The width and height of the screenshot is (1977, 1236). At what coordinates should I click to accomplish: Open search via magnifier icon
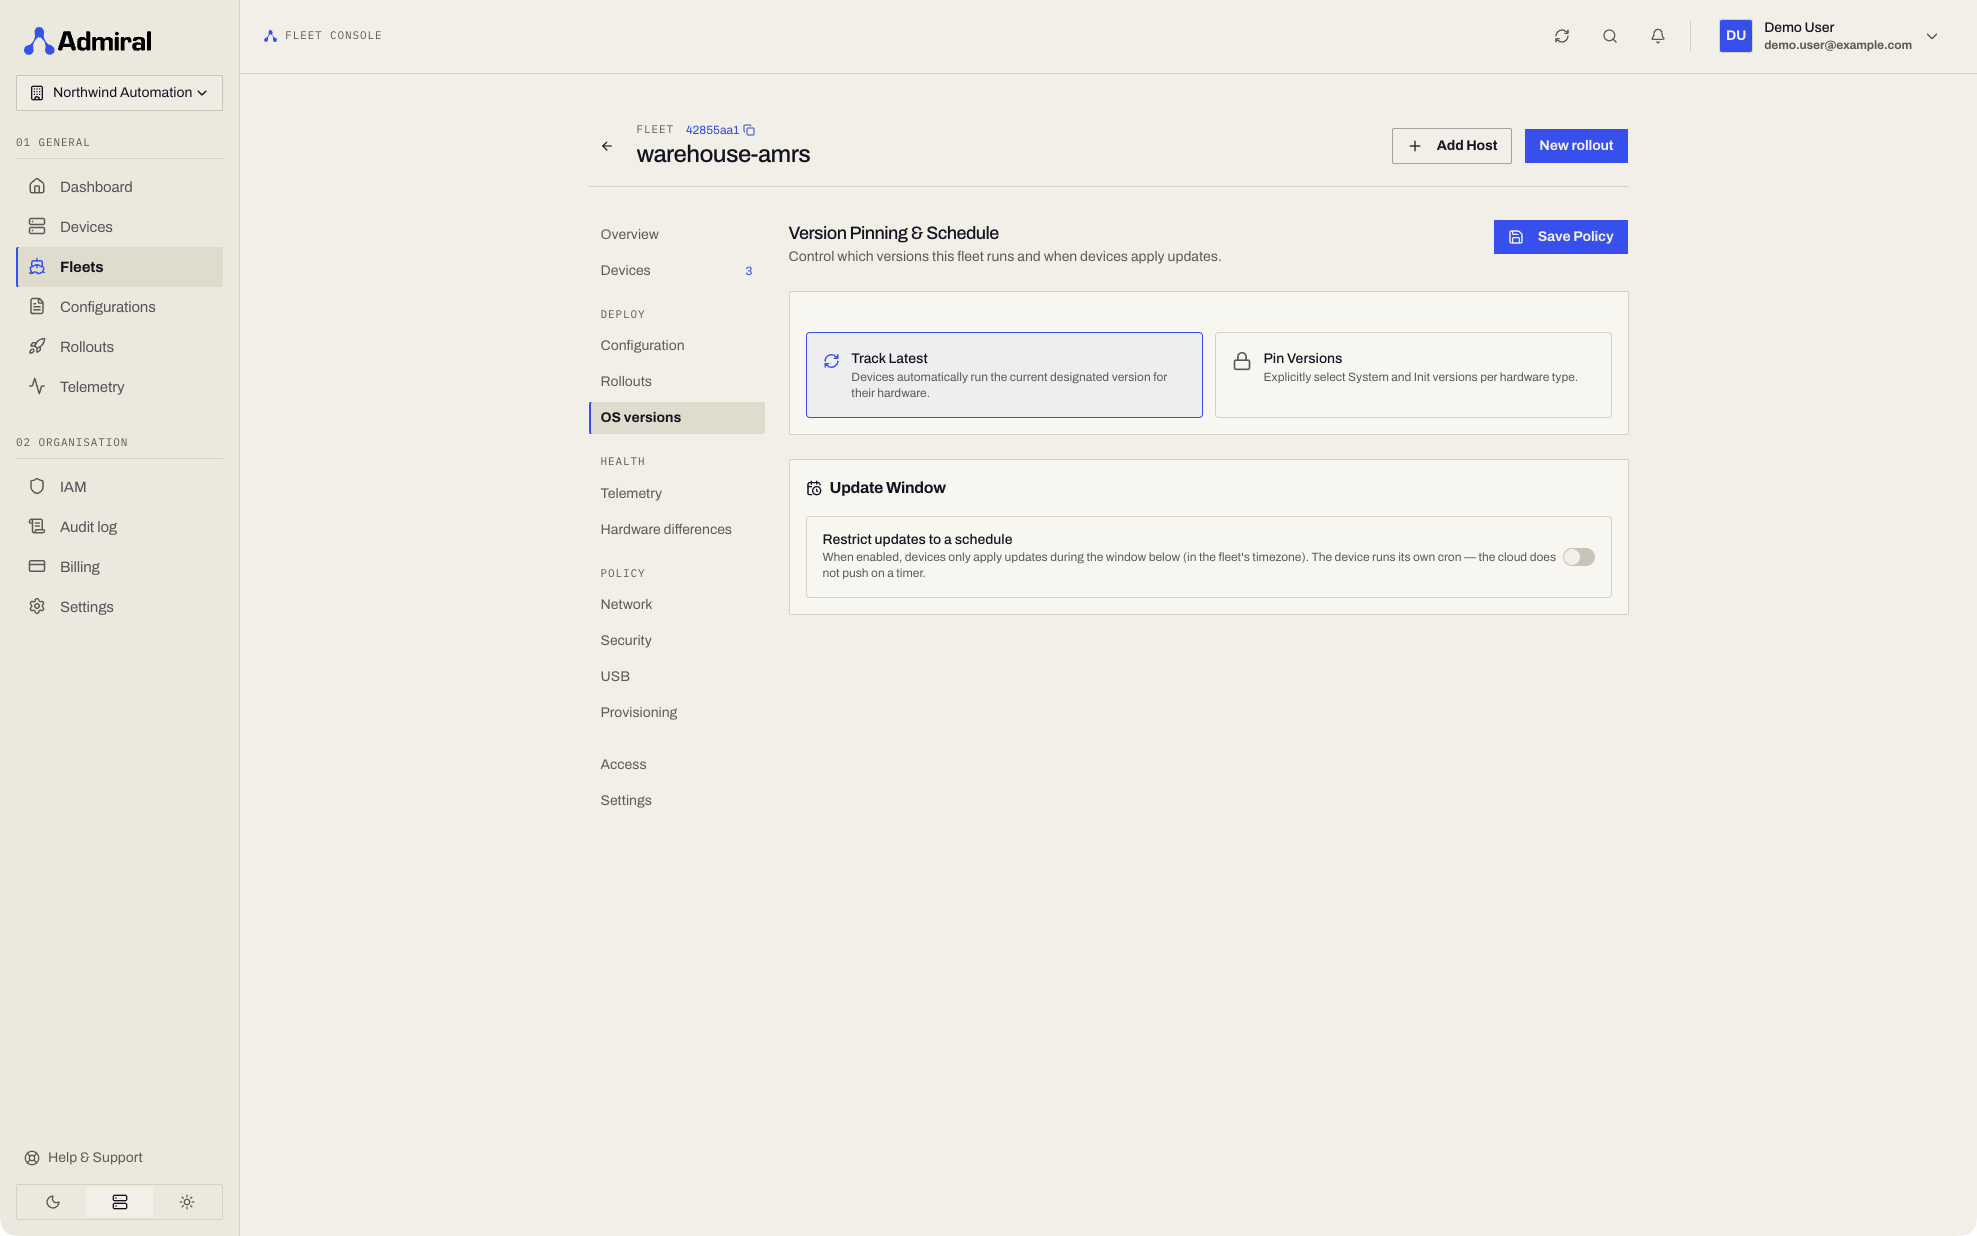[x=1610, y=36]
